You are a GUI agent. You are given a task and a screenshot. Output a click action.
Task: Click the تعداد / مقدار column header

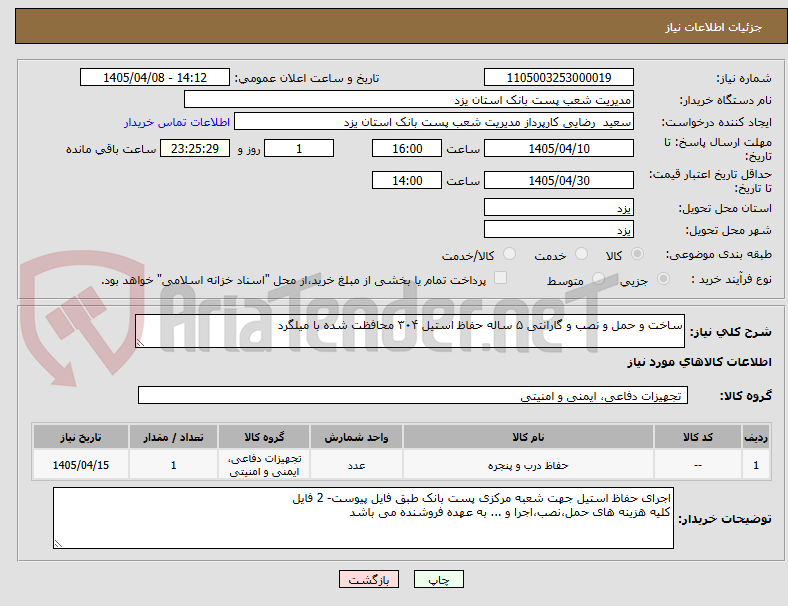[173, 437]
